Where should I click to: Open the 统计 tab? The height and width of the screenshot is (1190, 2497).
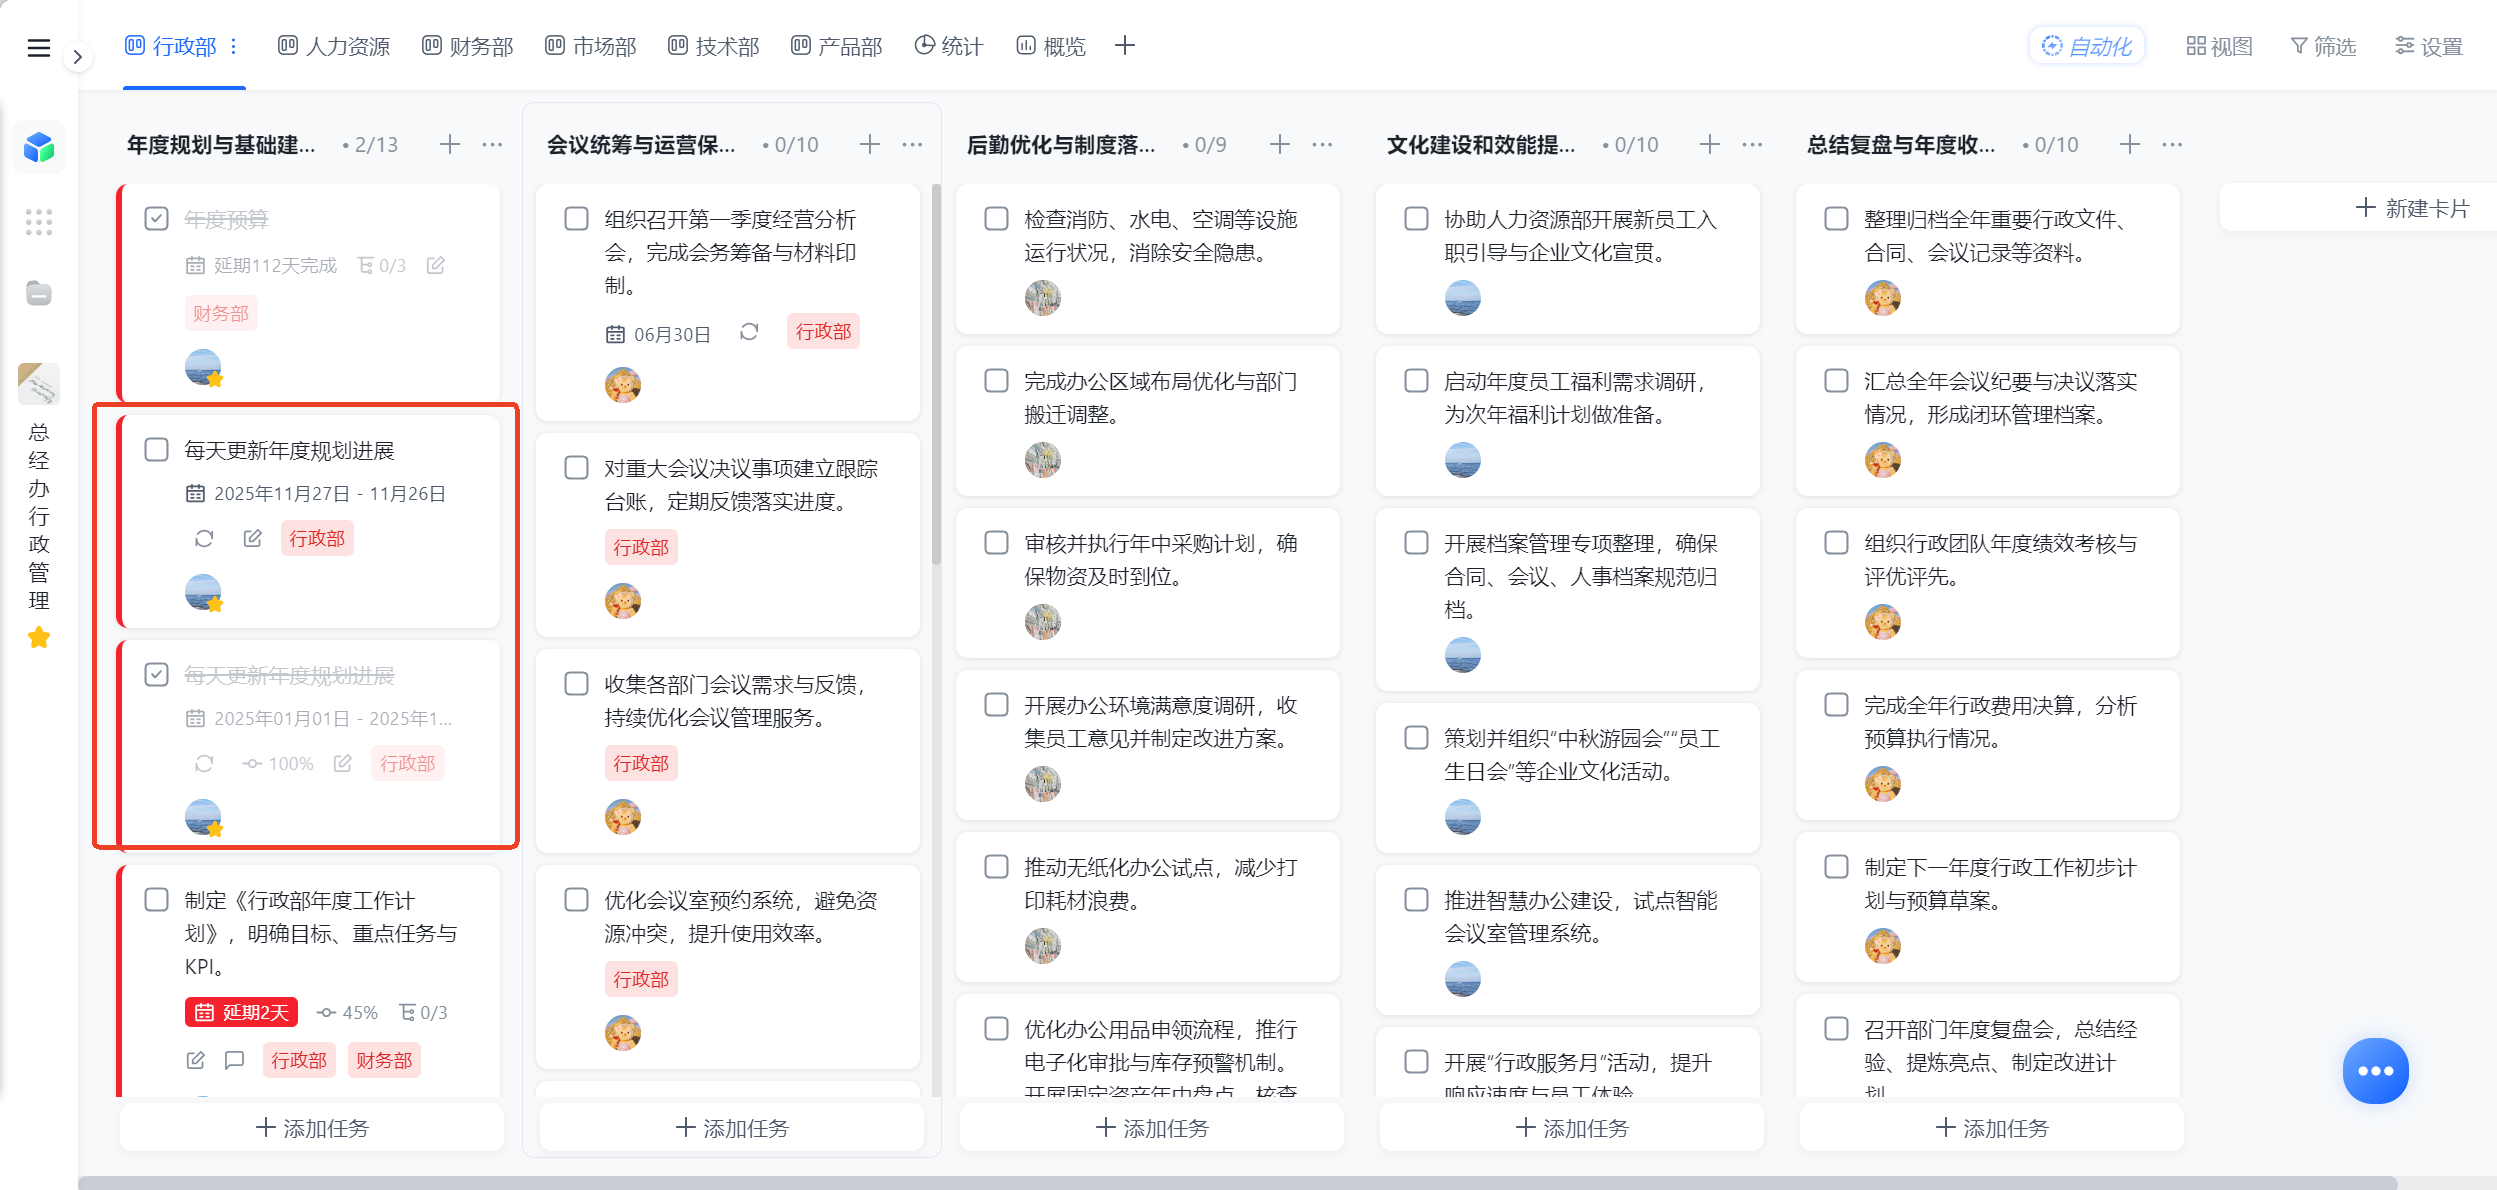(949, 46)
